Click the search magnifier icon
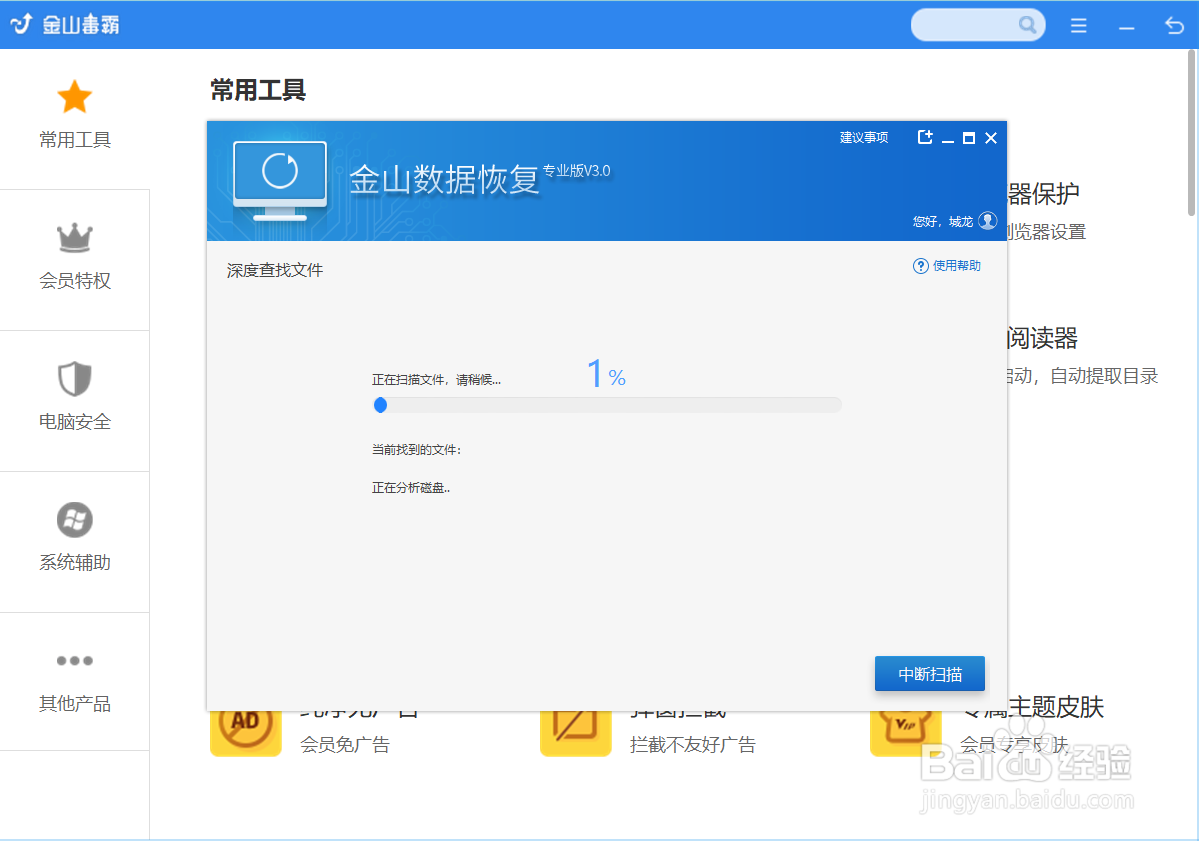 [x=1029, y=24]
